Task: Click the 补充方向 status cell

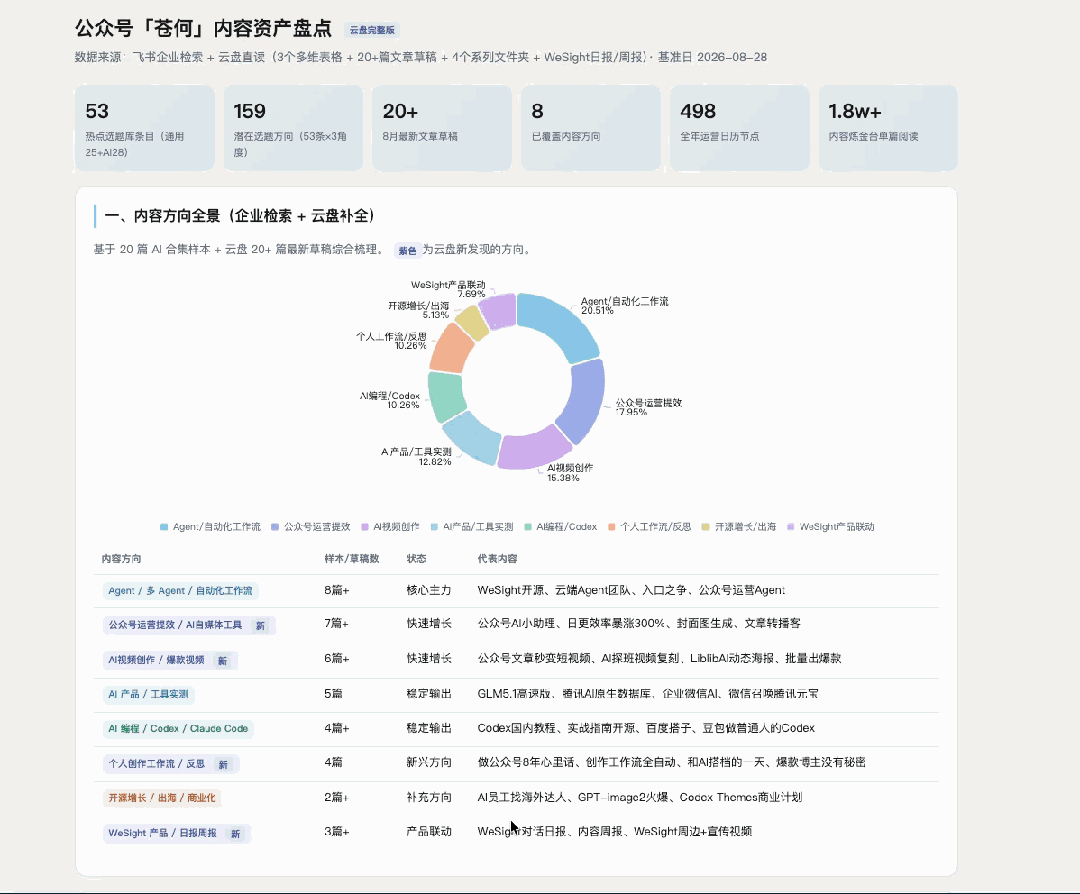Action: tap(429, 797)
